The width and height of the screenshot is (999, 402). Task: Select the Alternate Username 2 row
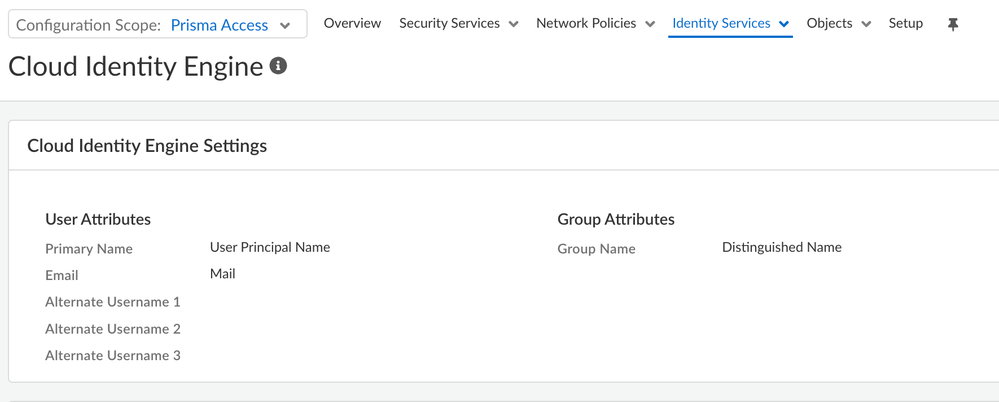(x=113, y=329)
